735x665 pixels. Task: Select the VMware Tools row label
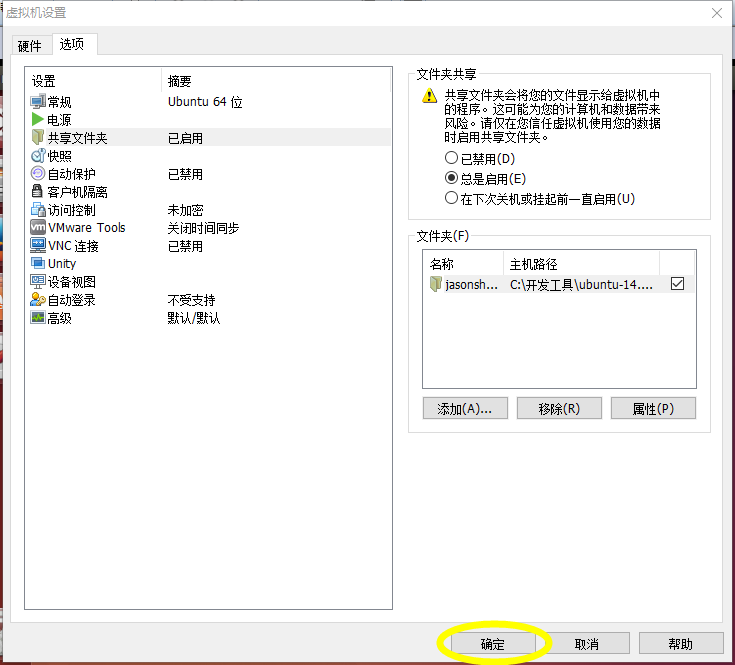[87, 228]
